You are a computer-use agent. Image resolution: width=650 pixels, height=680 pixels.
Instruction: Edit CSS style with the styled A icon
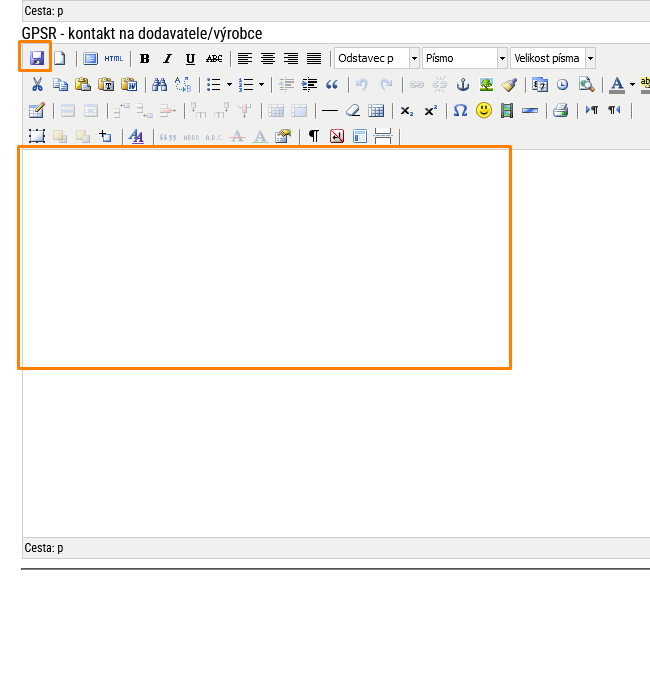pyautogui.click(x=136, y=137)
